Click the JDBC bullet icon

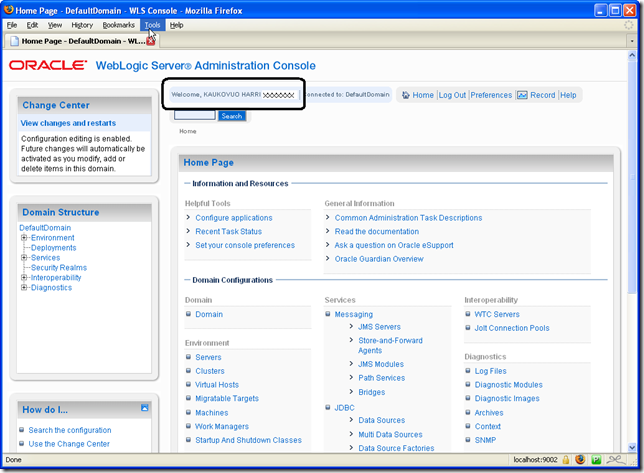click(x=328, y=407)
